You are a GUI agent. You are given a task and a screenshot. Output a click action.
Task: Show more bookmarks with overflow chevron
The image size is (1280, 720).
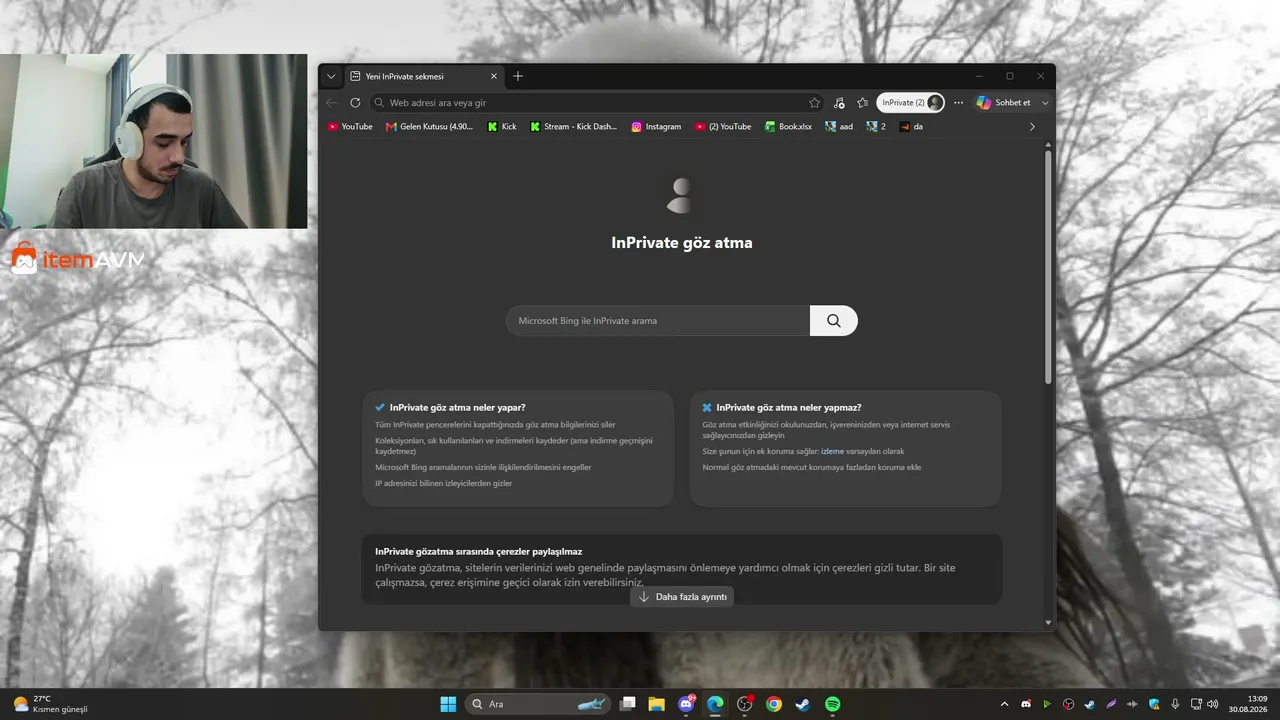pos(1032,127)
